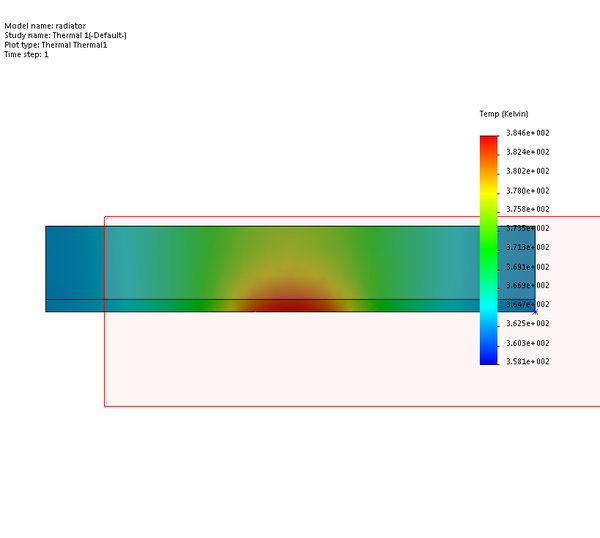Click the blue star marker at model corner

[535, 312]
